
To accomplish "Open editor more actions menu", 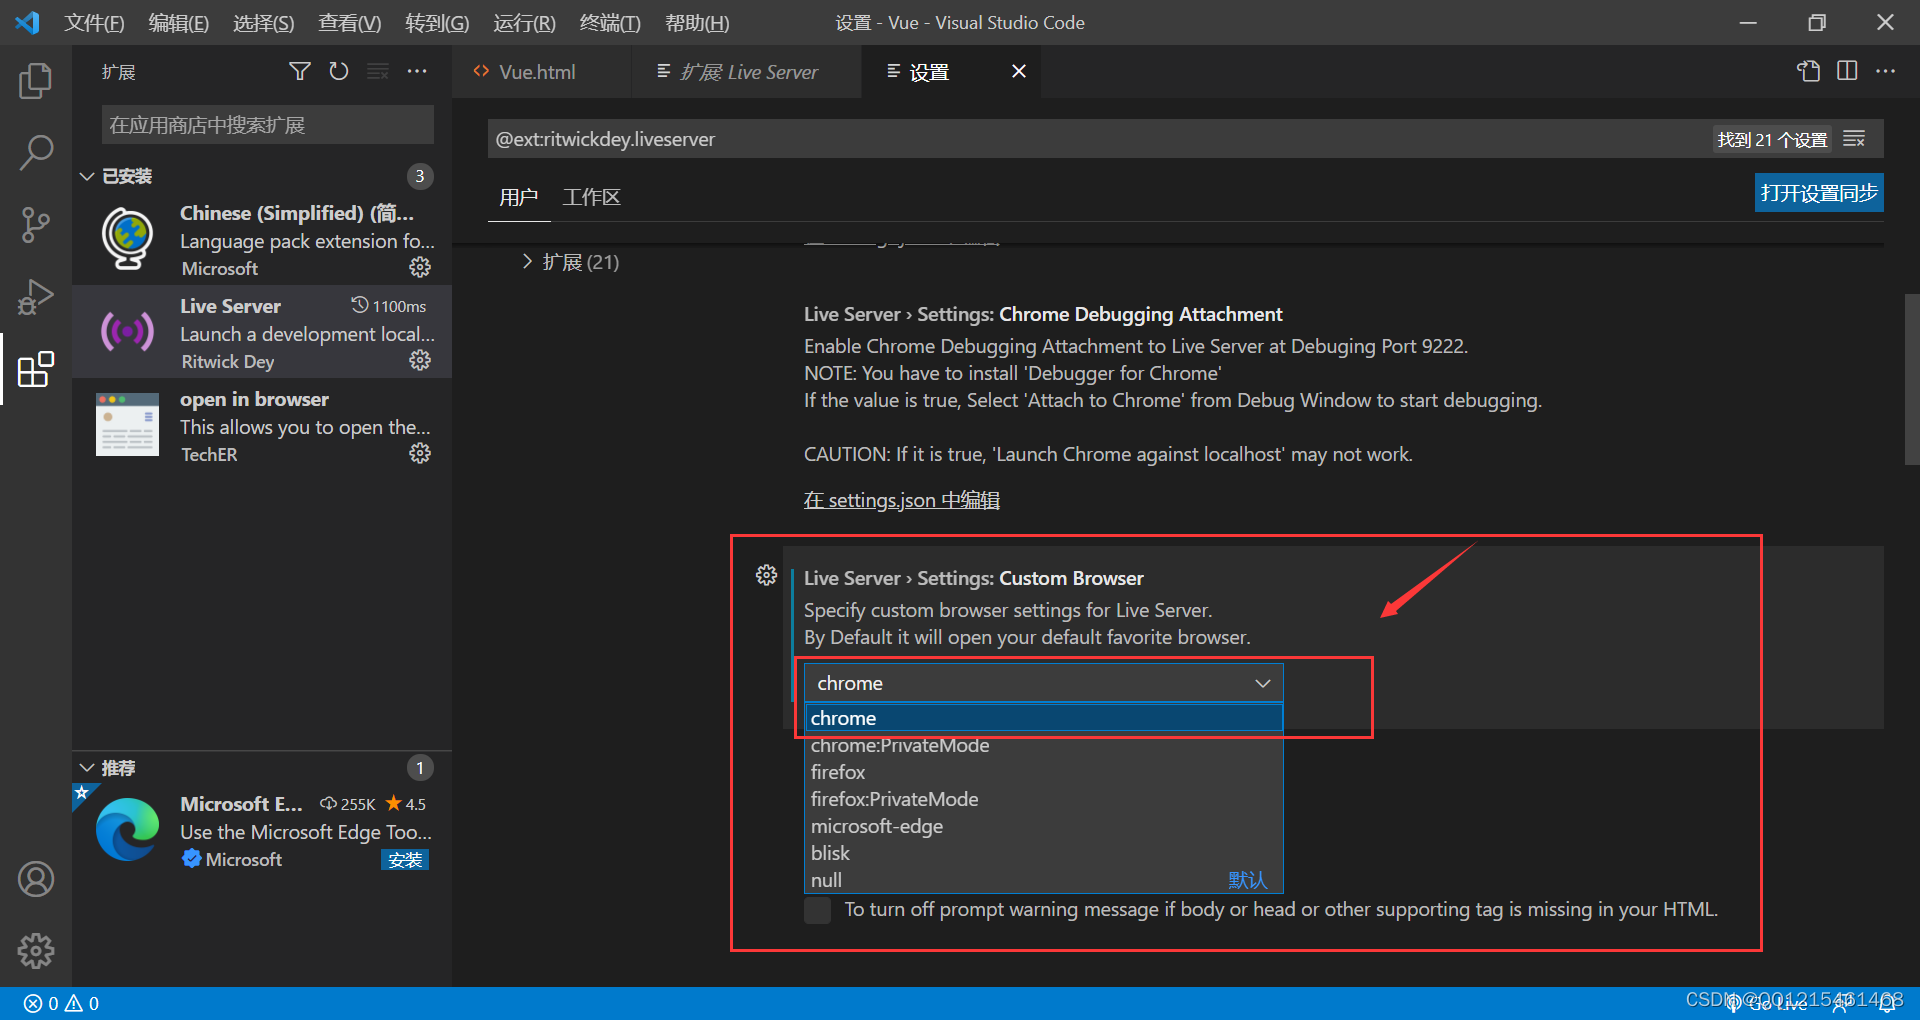I will 1886,71.
